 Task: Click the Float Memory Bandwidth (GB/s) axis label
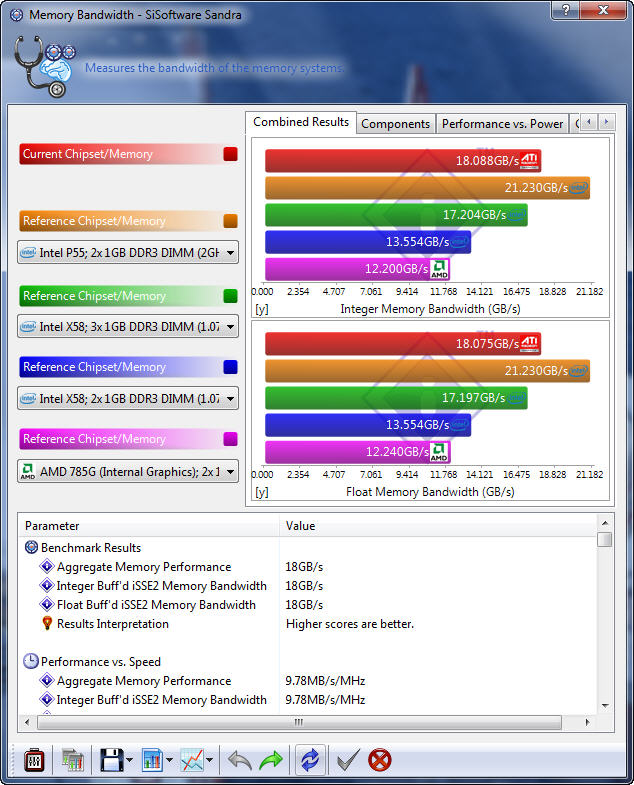(430, 492)
